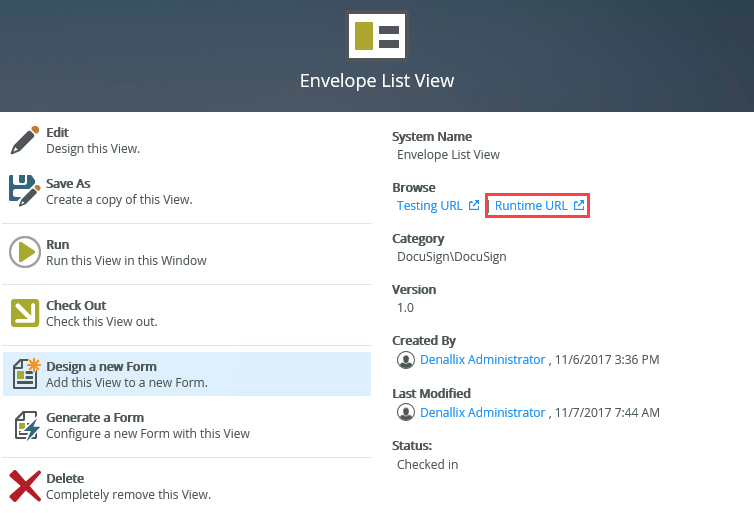Viewport: 754px width, 513px height.
Task: Click the Generate a Form icon
Action: click(x=24, y=425)
